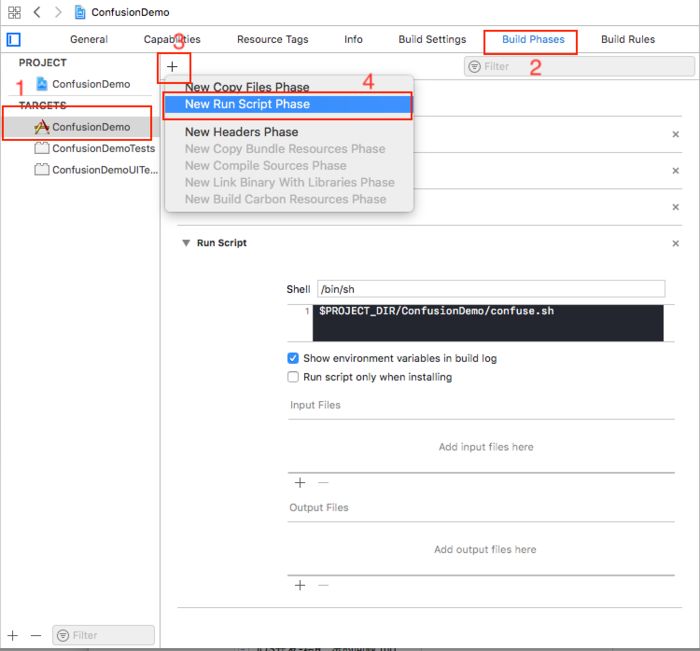Click the ConfusionDemo project file icon in breadcrumb
The image size is (700, 651).
[80, 12]
